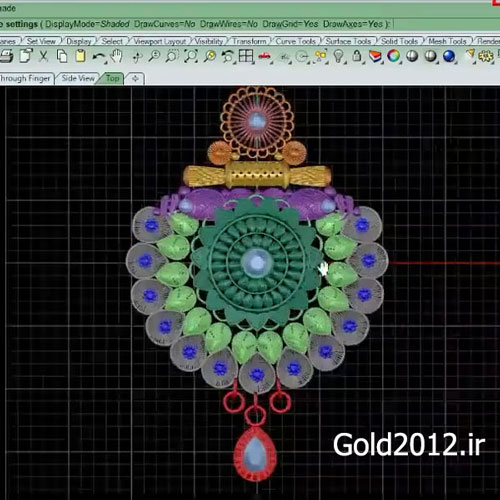500x500 pixels.
Task: Click the Print icon in the toolbar
Action: tap(6, 56)
